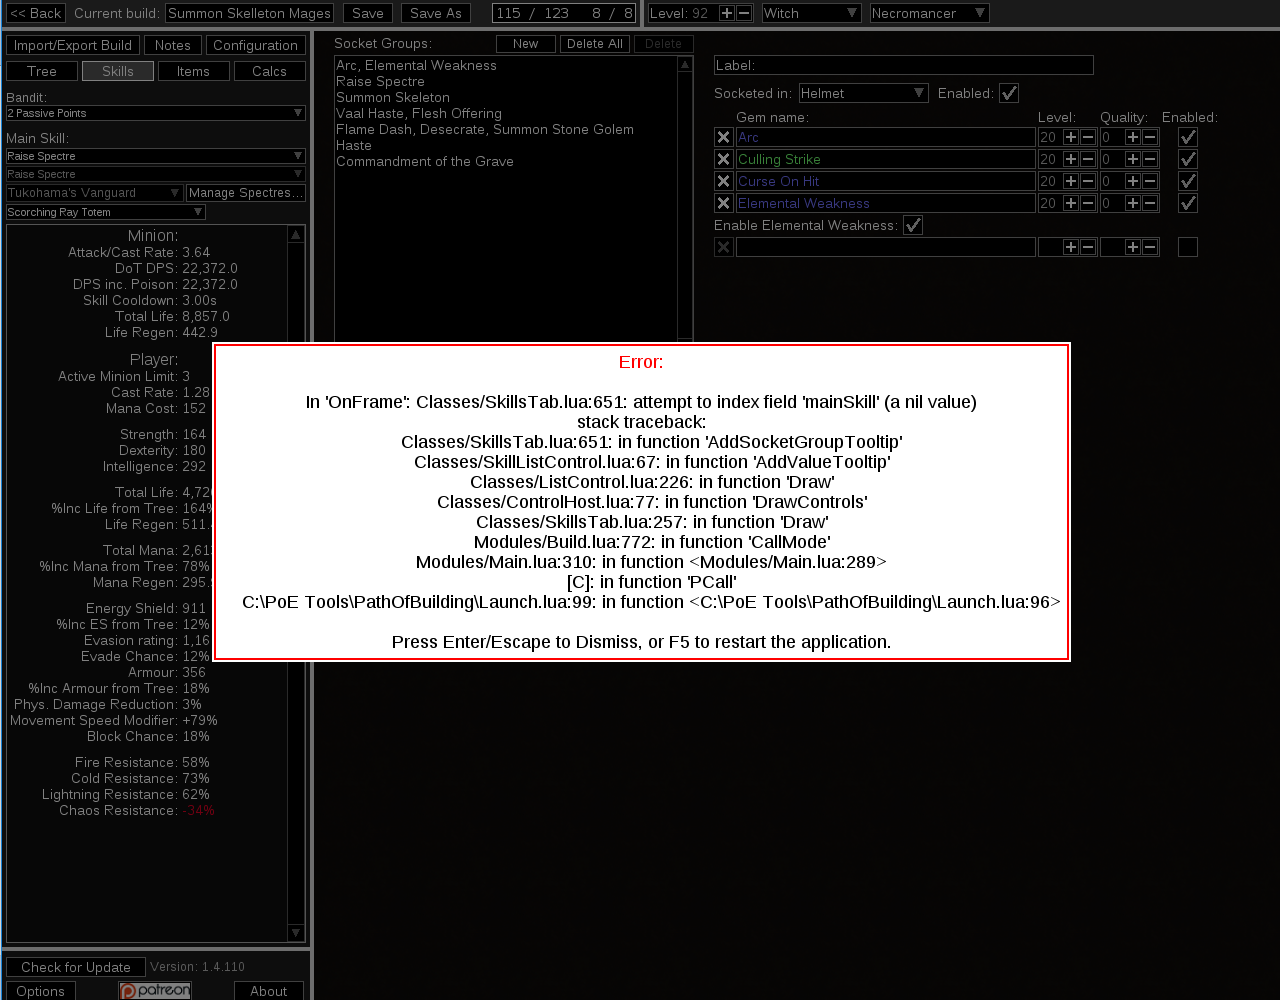The width and height of the screenshot is (1280, 1000).
Task: Remove the Arc gem with its X icon
Action: (723, 137)
